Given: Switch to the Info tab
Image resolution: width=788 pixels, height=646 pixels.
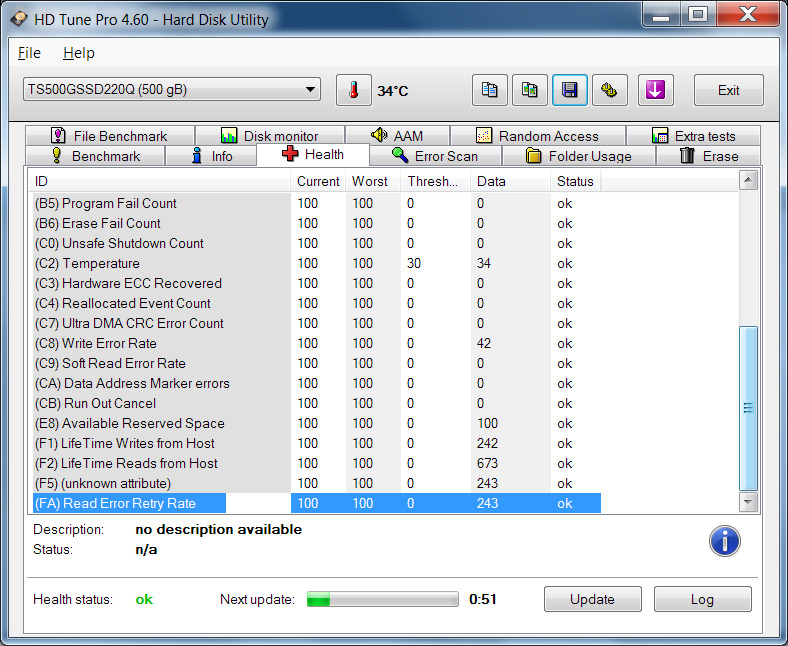Looking at the screenshot, I should tap(211, 156).
